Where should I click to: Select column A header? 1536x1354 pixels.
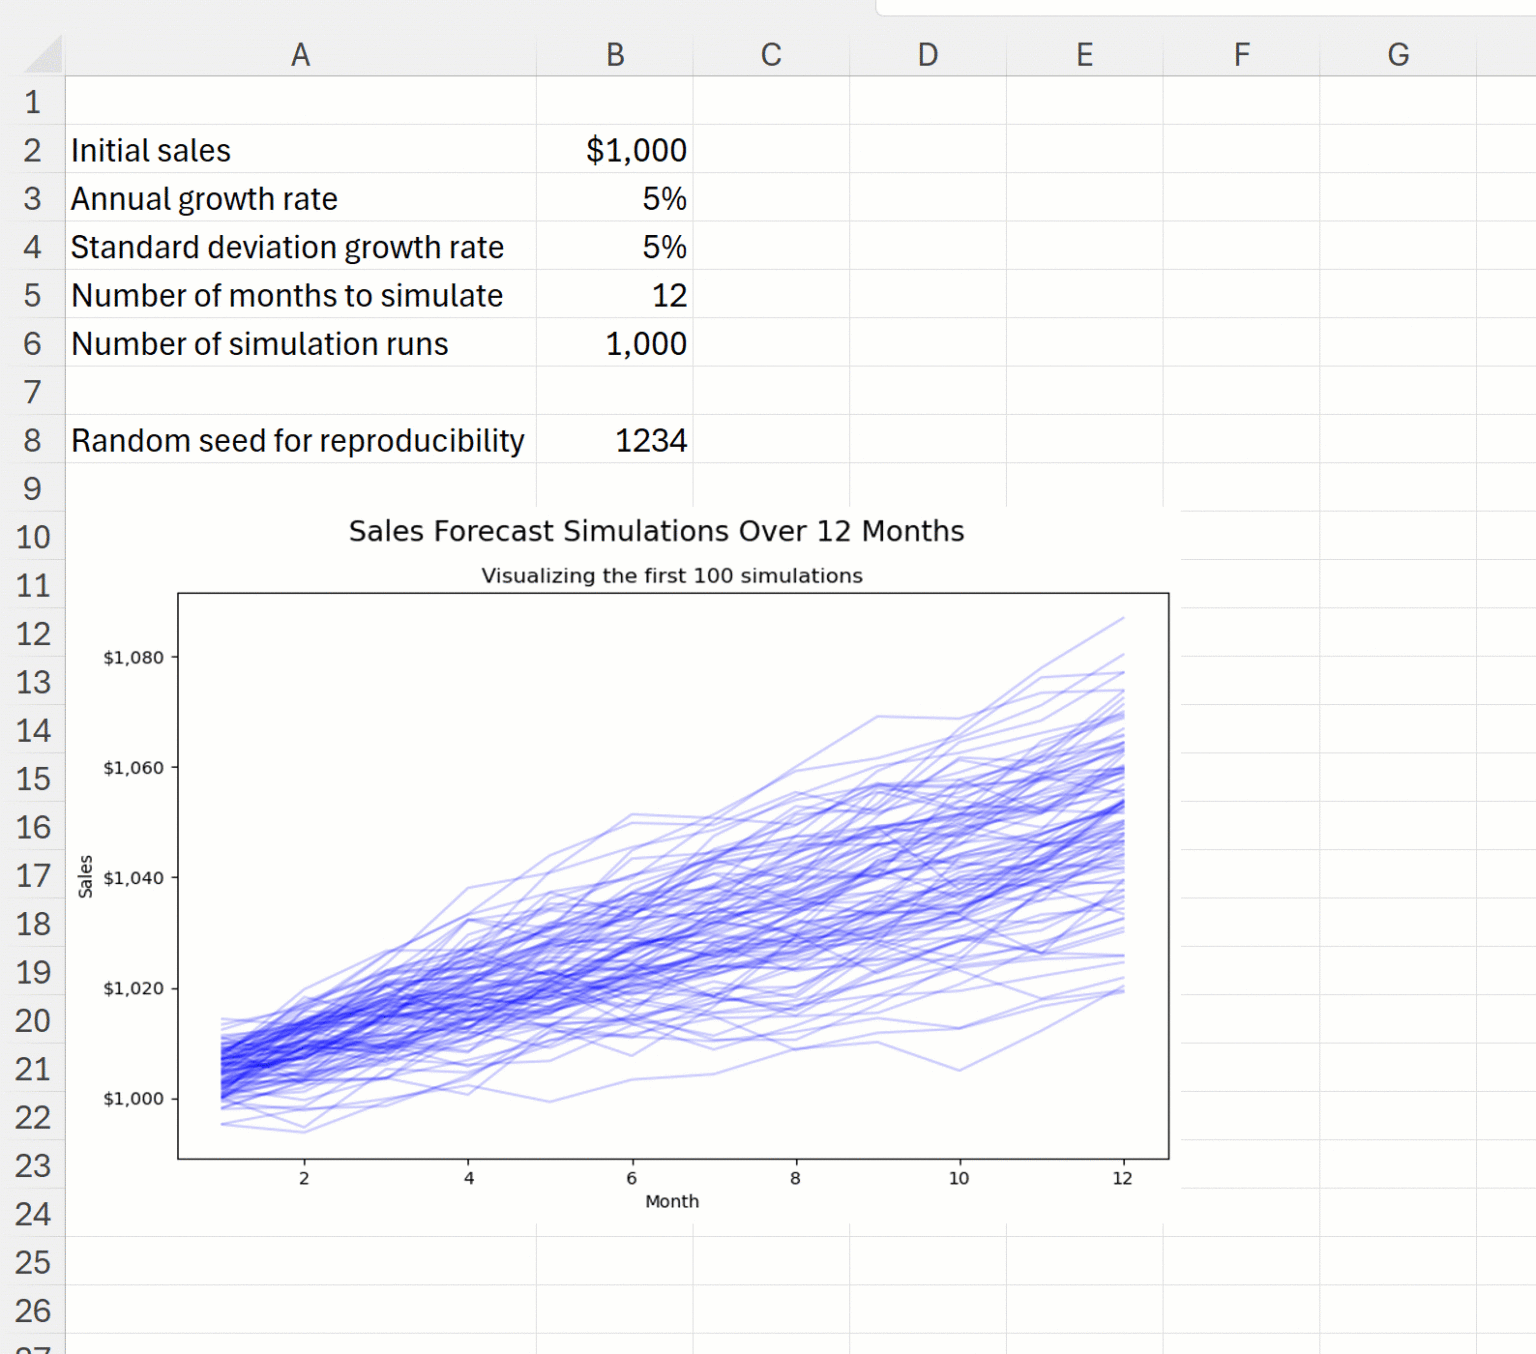click(300, 55)
